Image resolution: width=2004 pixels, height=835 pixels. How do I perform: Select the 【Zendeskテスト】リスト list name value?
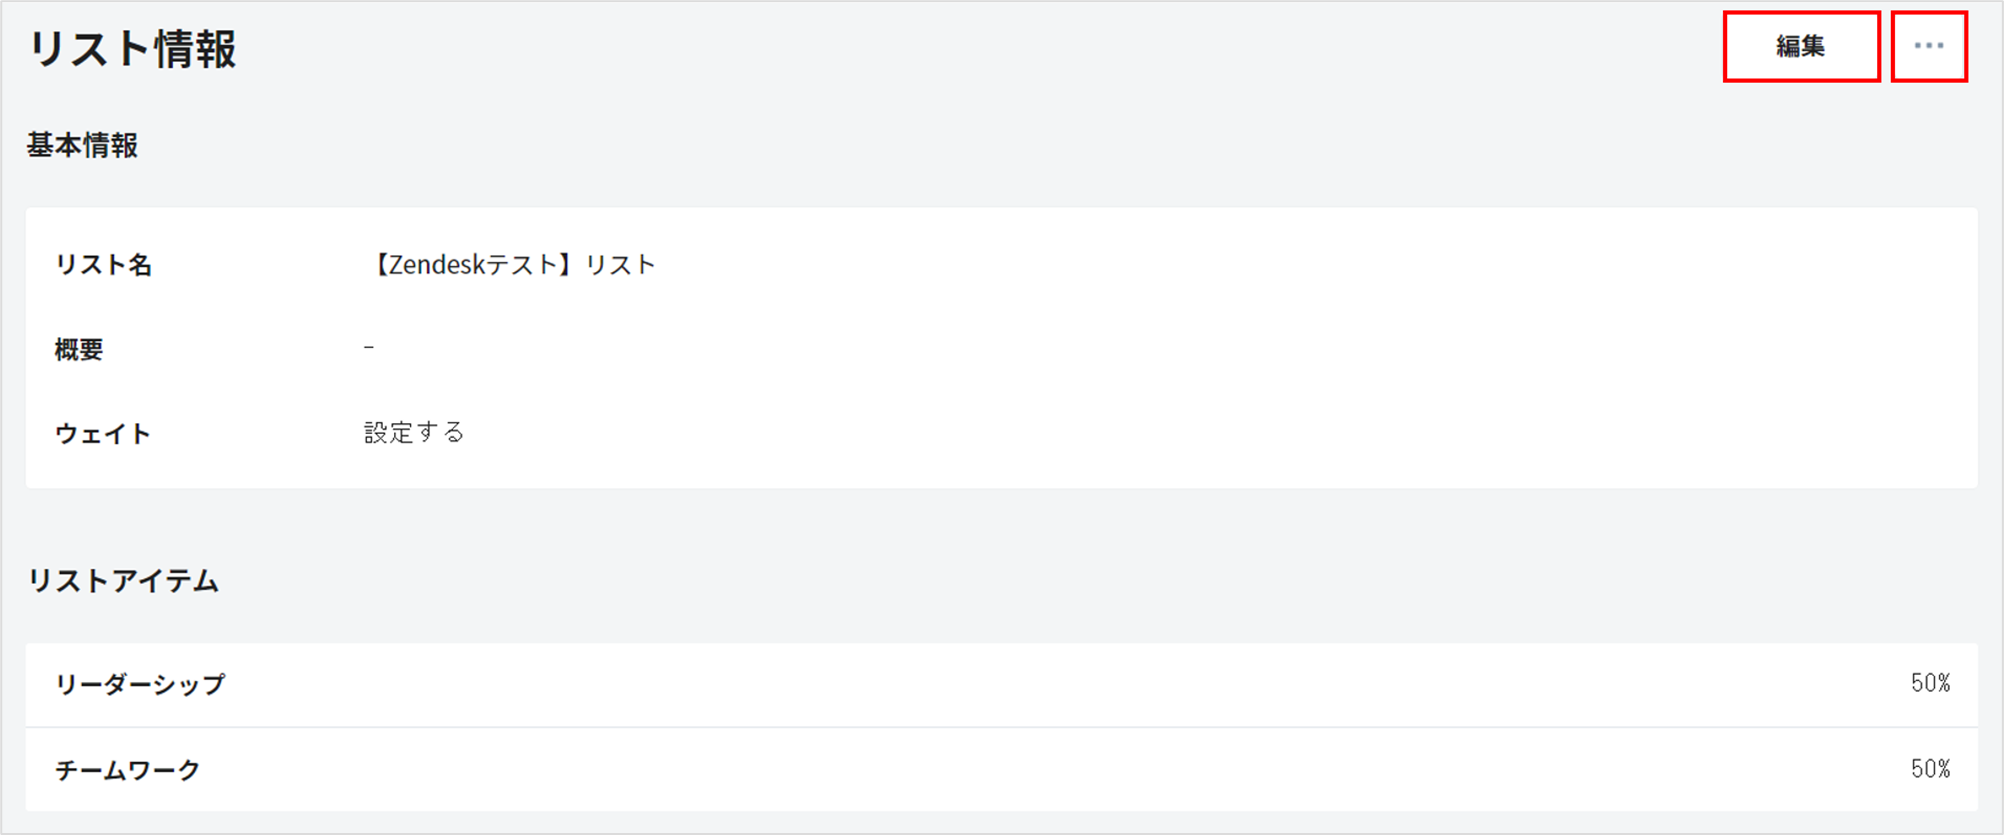(x=511, y=265)
